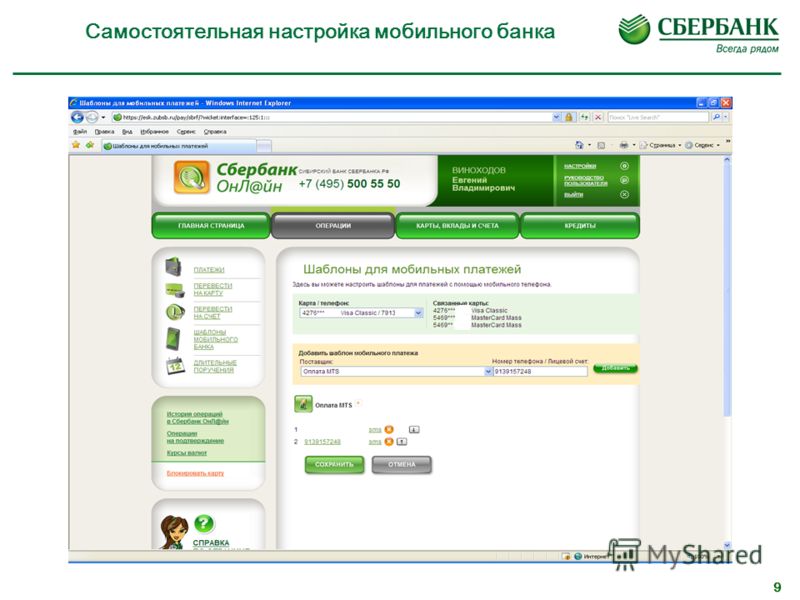Click the icon beside ПЕРЕВЕСТИ НА СЧЕТ
800x600 pixels.
(174, 312)
